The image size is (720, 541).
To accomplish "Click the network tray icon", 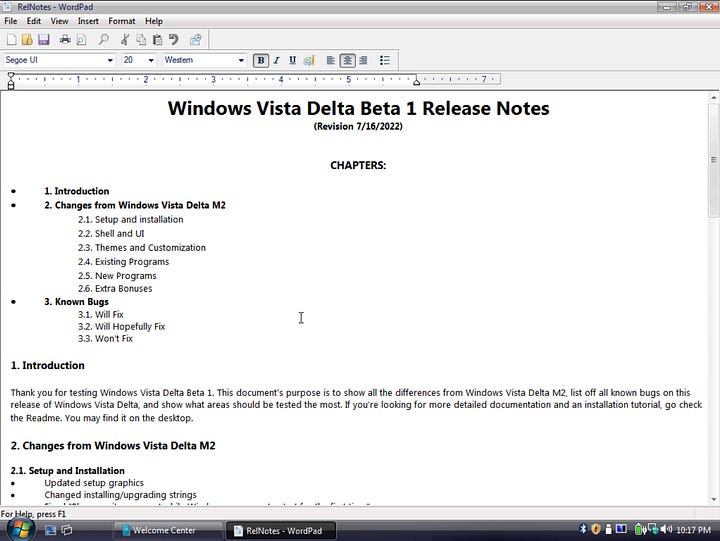I will (x=653, y=530).
